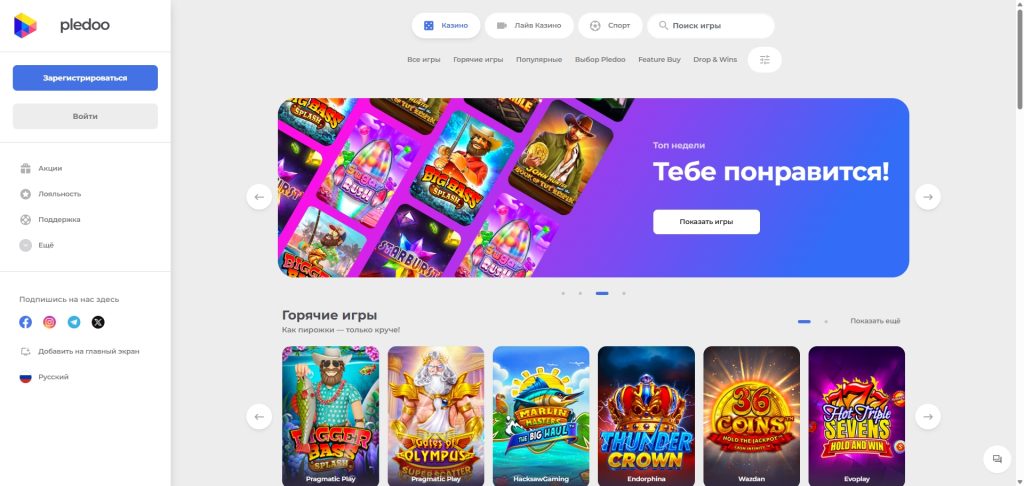Open the live chat bubble icon
Image resolution: width=1024 pixels, height=486 pixels.
997,459
